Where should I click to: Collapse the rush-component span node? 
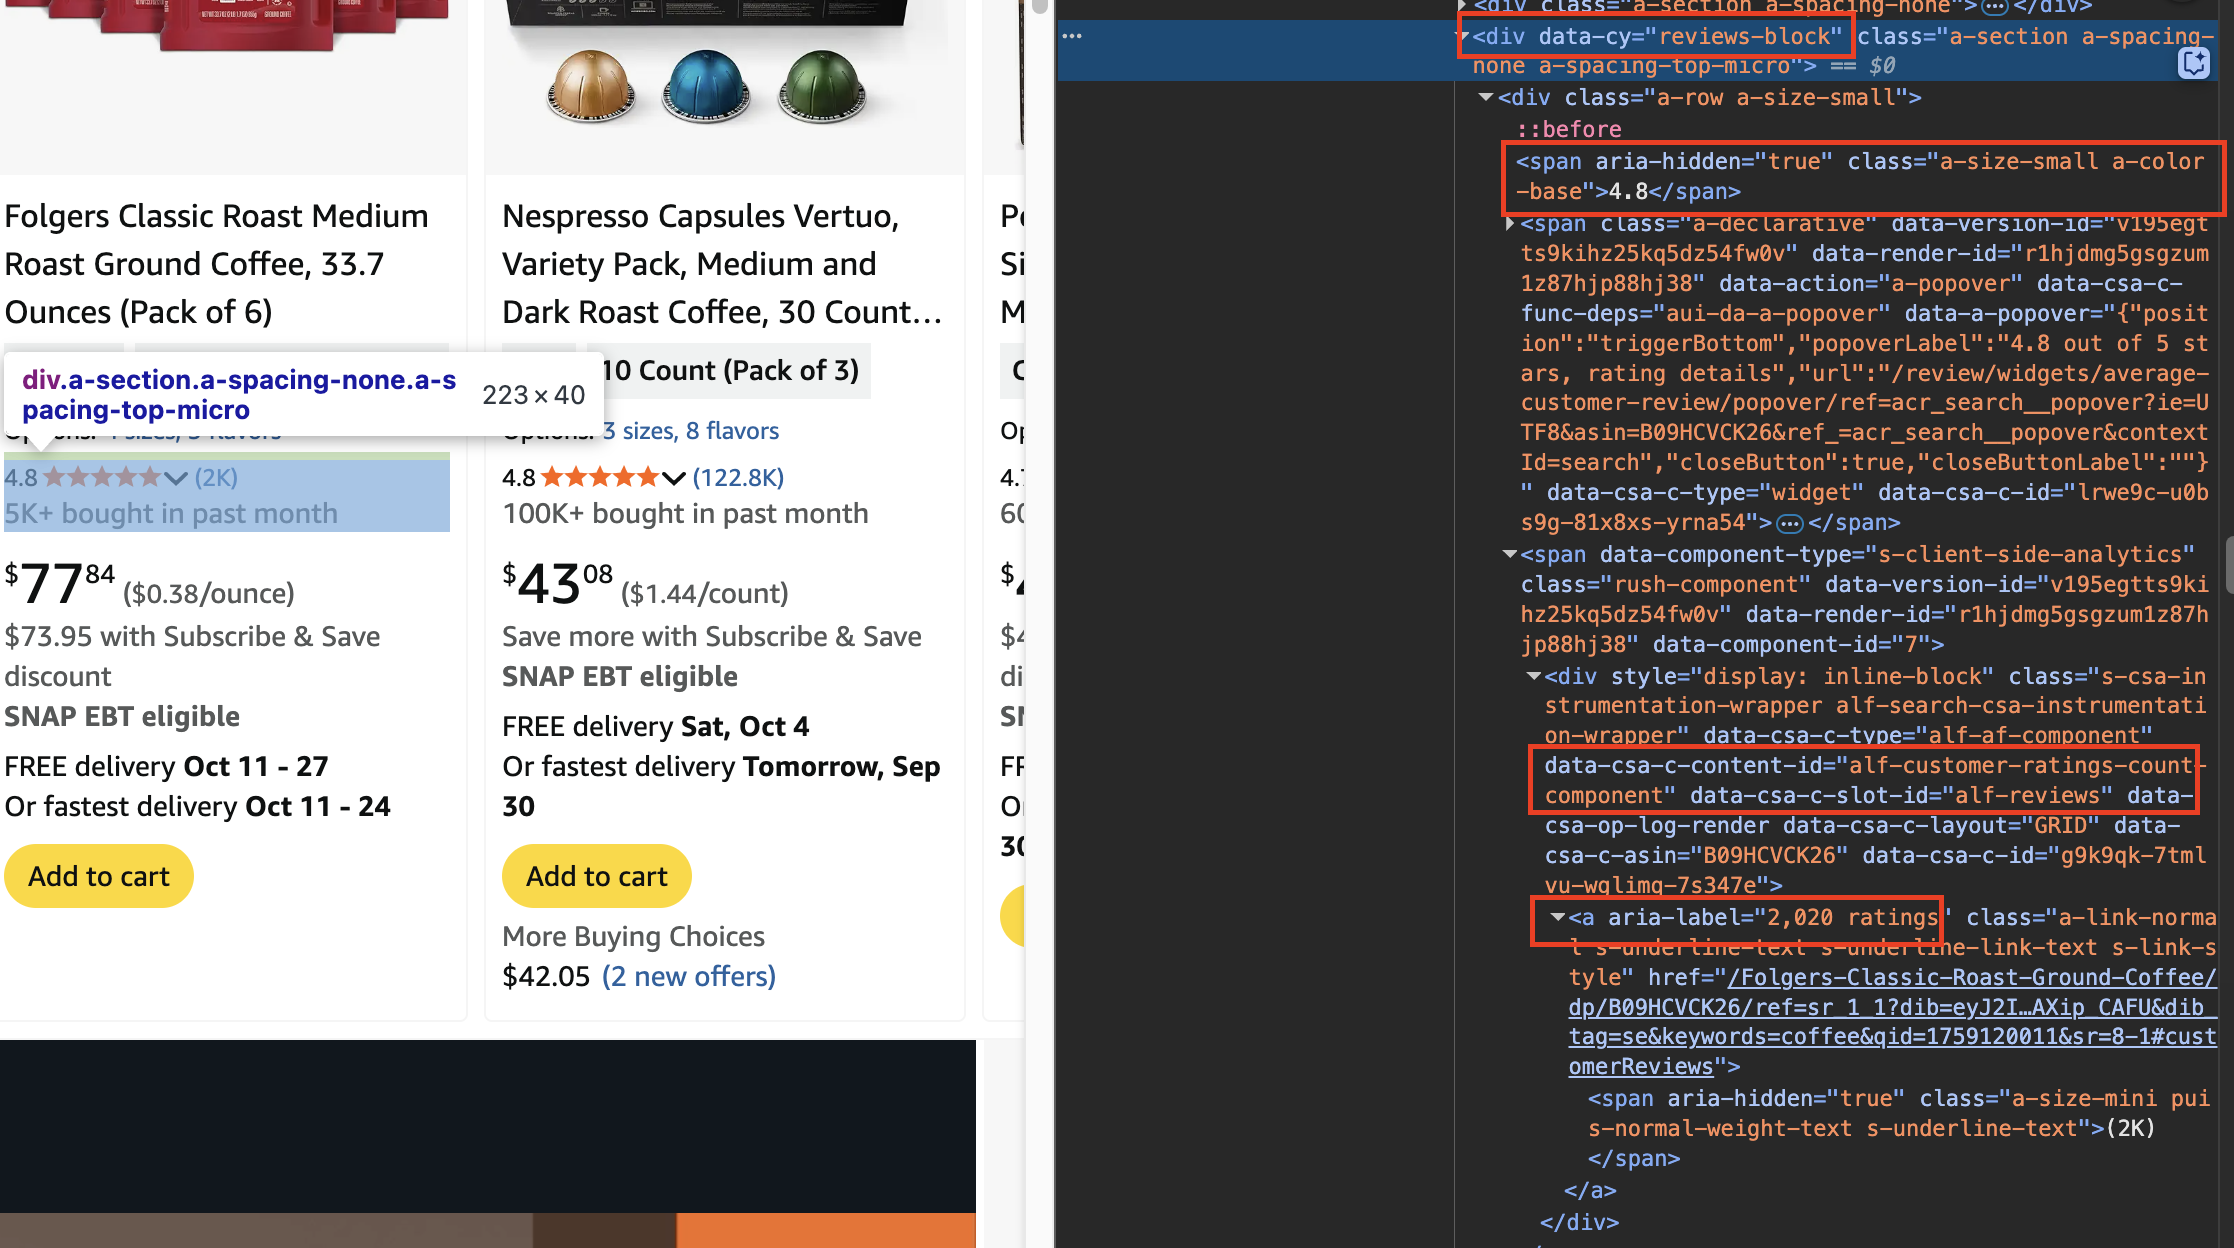(1508, 554)
